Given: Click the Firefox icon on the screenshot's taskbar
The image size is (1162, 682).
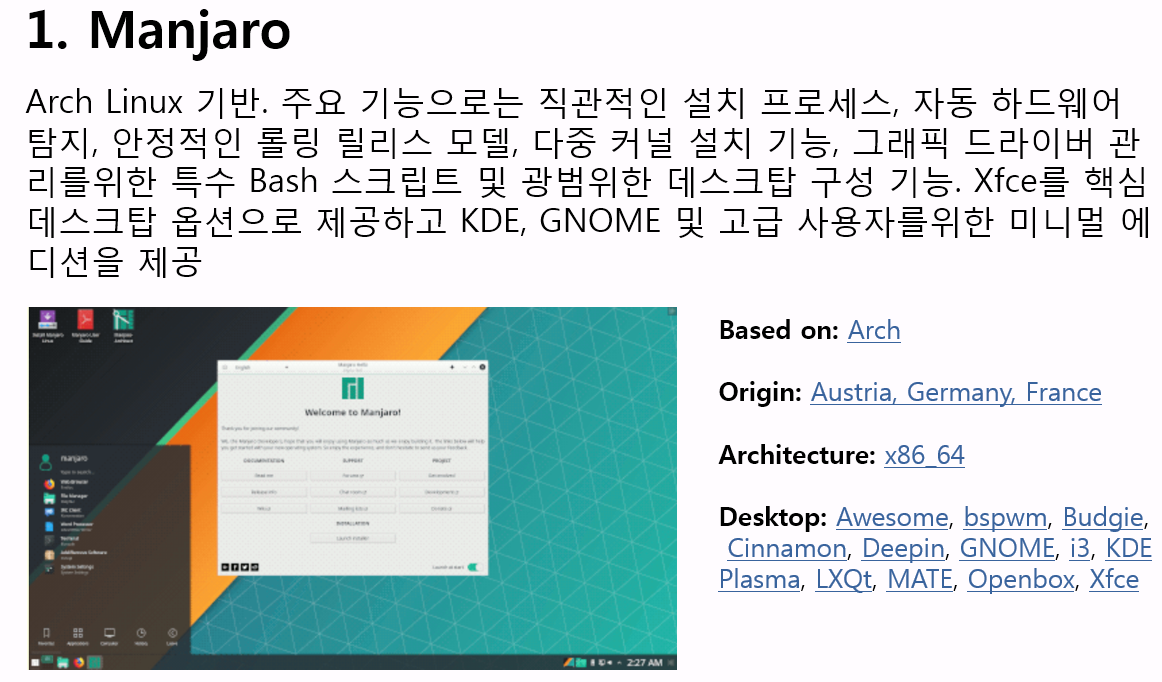Looking at the screenshot, I should [x=79, y=662].
